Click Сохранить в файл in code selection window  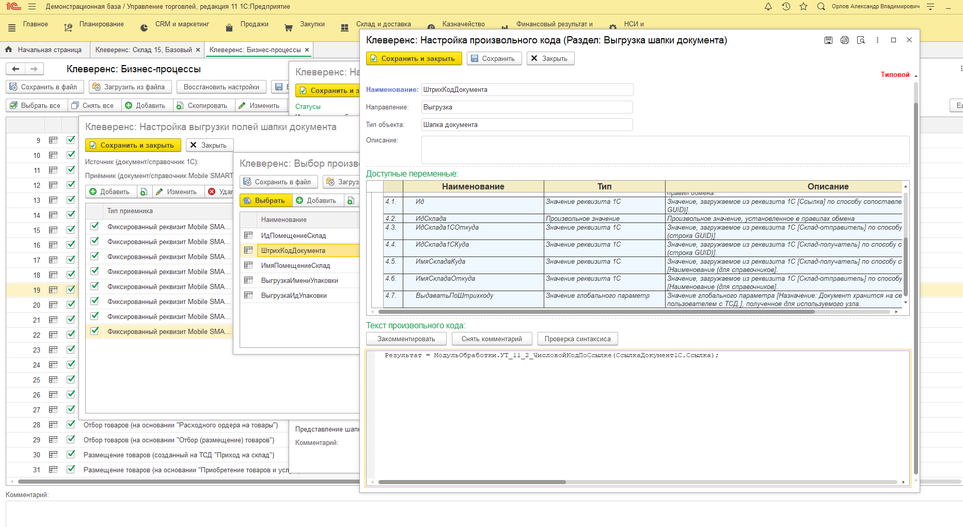tap(278, 182)
